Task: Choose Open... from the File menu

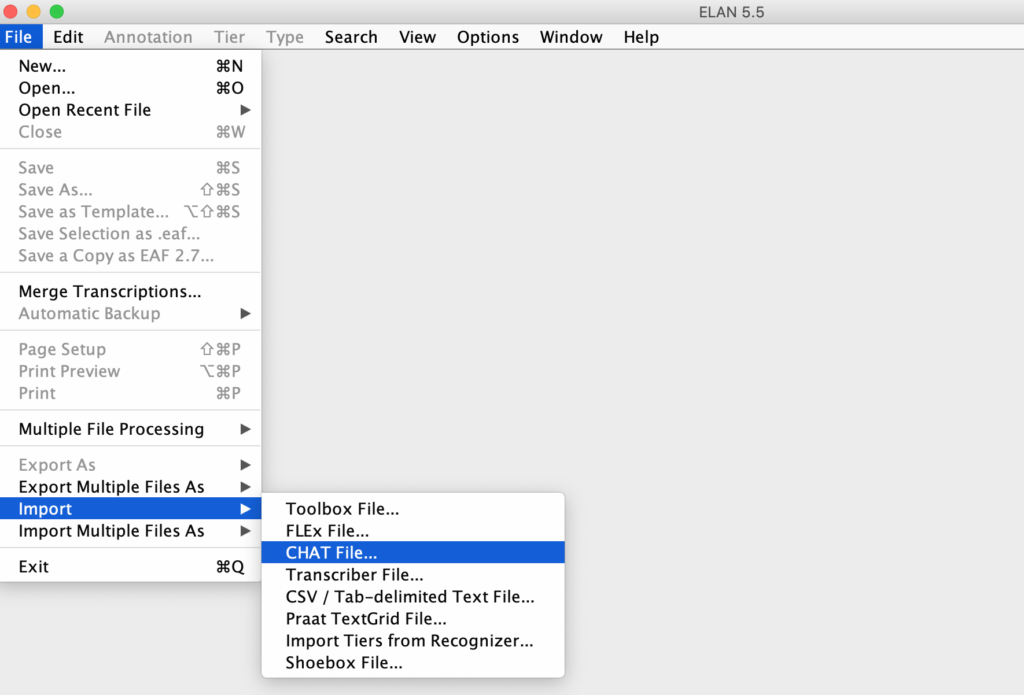Action: pyautogui.click(x=131, y=88)
